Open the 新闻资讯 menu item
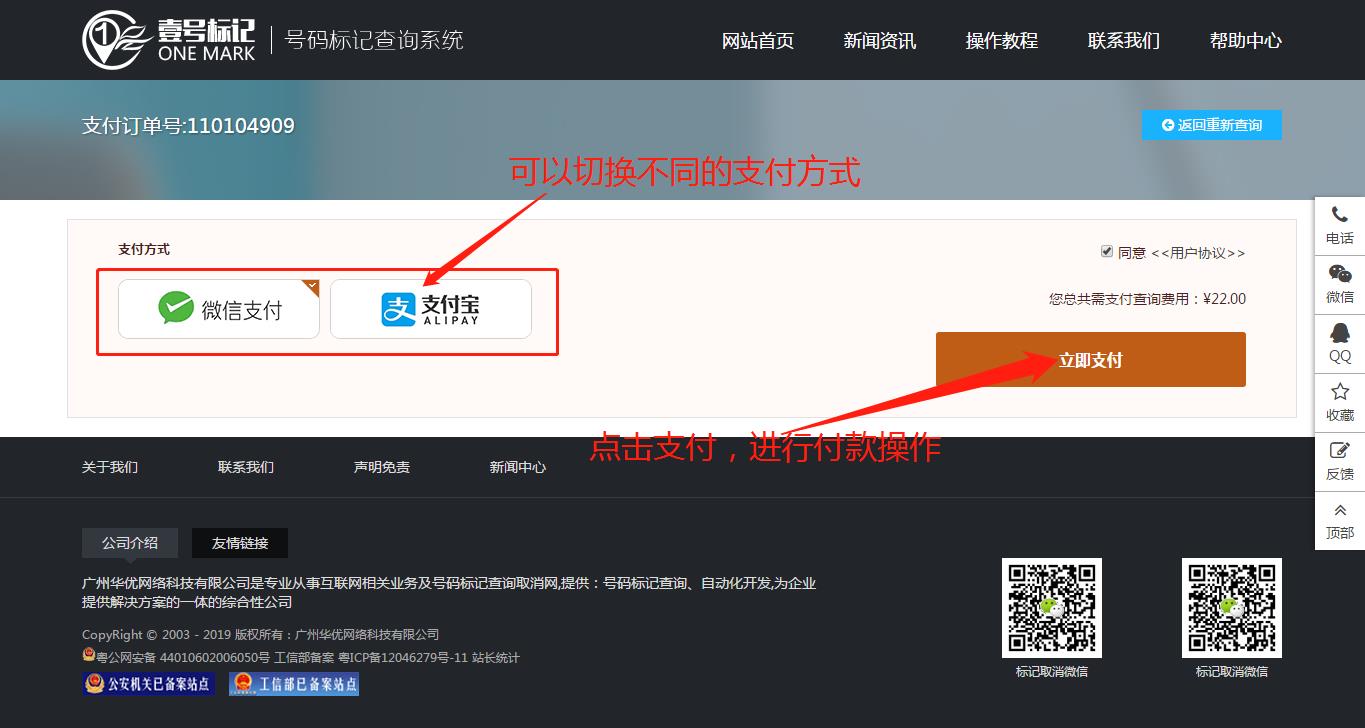The height and width of the screenshot is (728, 1365). [880, 41]
